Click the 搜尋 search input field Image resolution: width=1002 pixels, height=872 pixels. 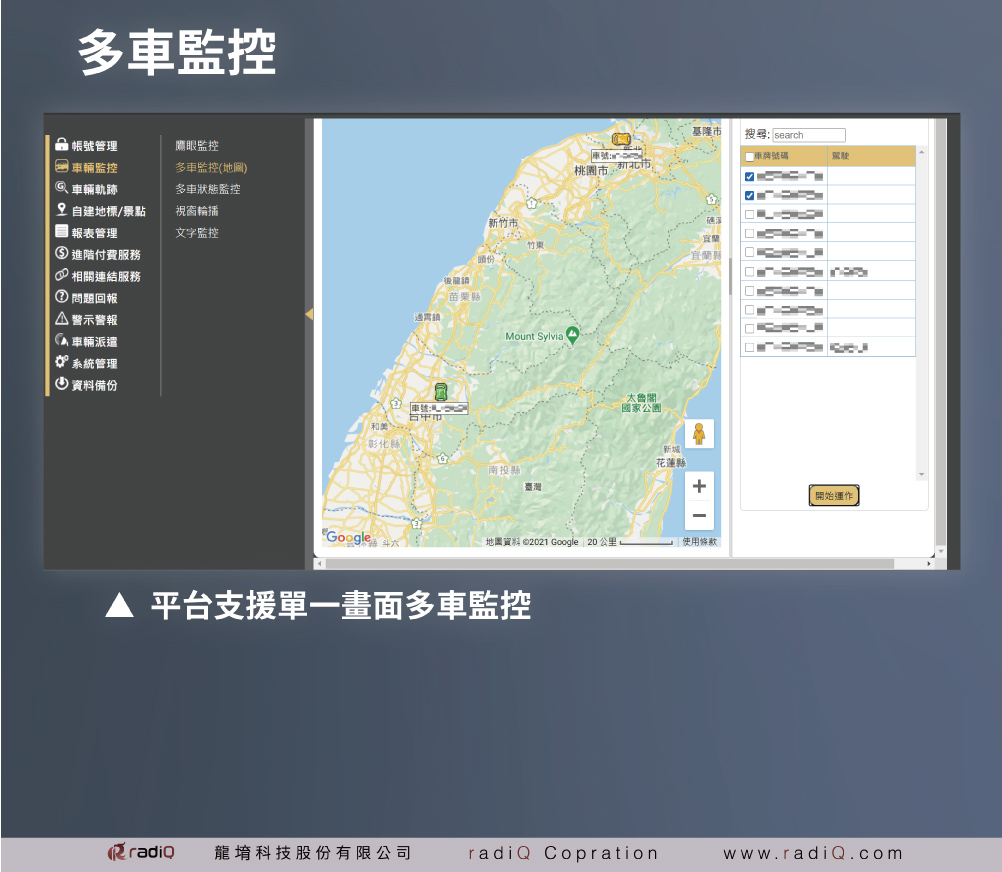(808, 135)
